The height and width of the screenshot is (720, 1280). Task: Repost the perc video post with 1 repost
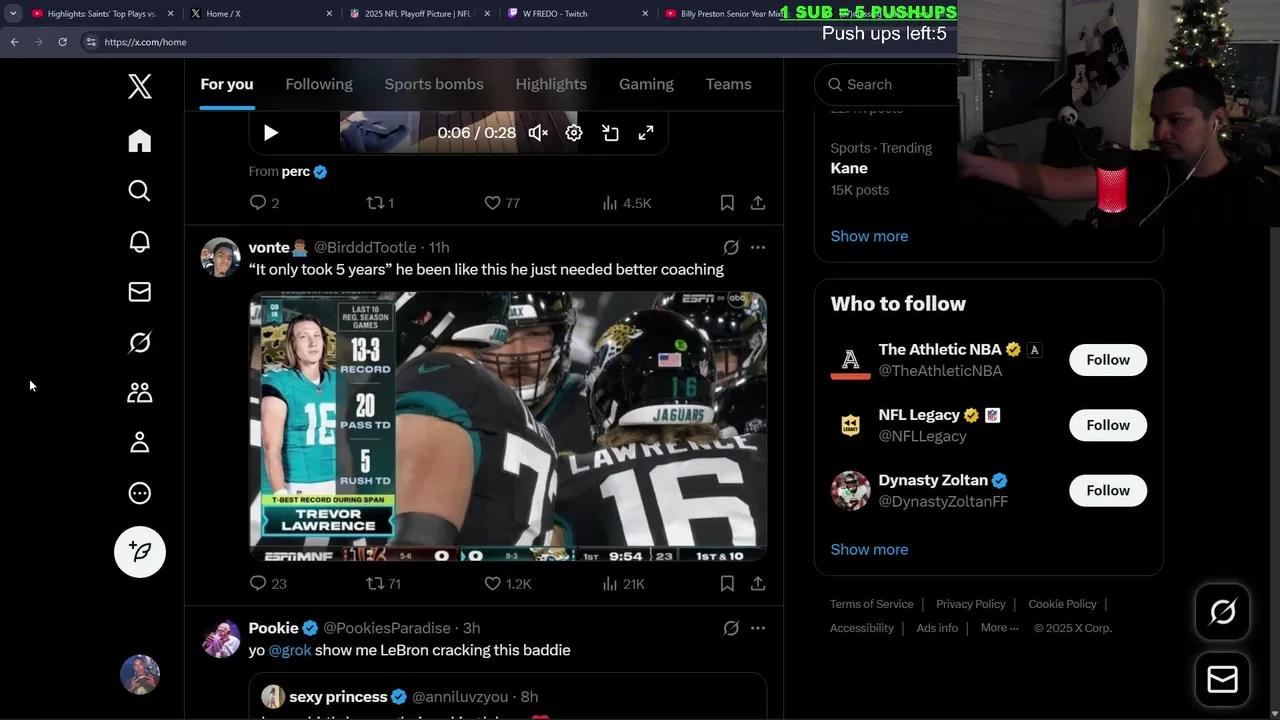point(380,203)
